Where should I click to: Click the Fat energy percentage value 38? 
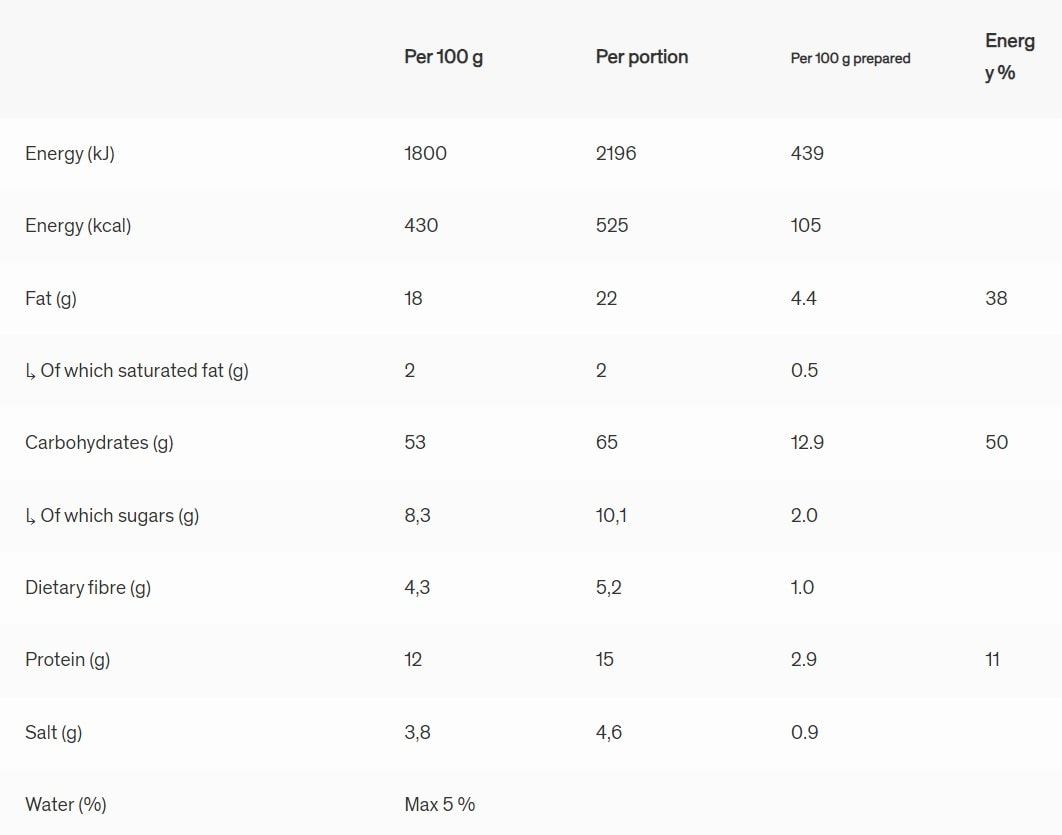[996, 298]
